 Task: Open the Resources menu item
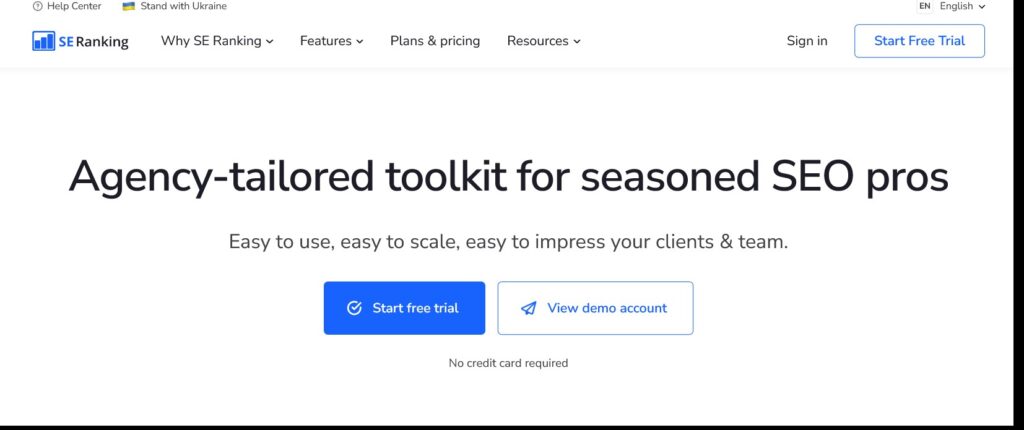(x=543, y=41)
